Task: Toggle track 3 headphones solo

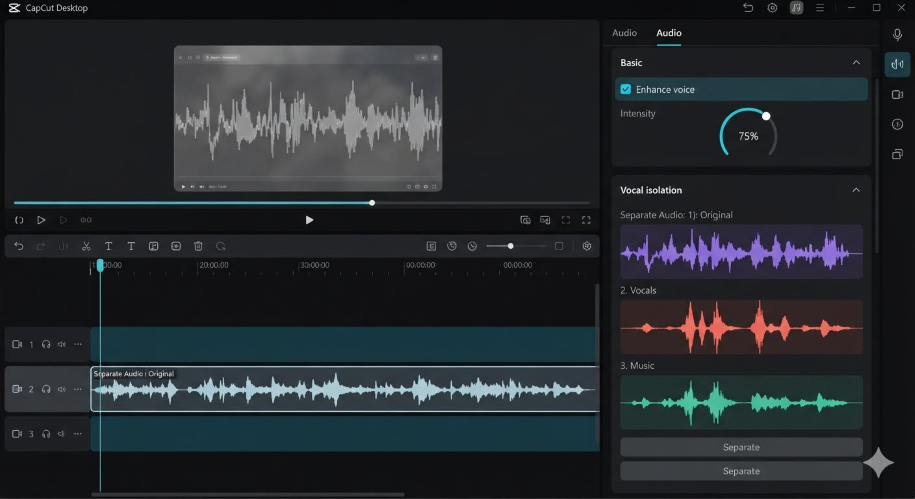Action: tap(46, 434)
